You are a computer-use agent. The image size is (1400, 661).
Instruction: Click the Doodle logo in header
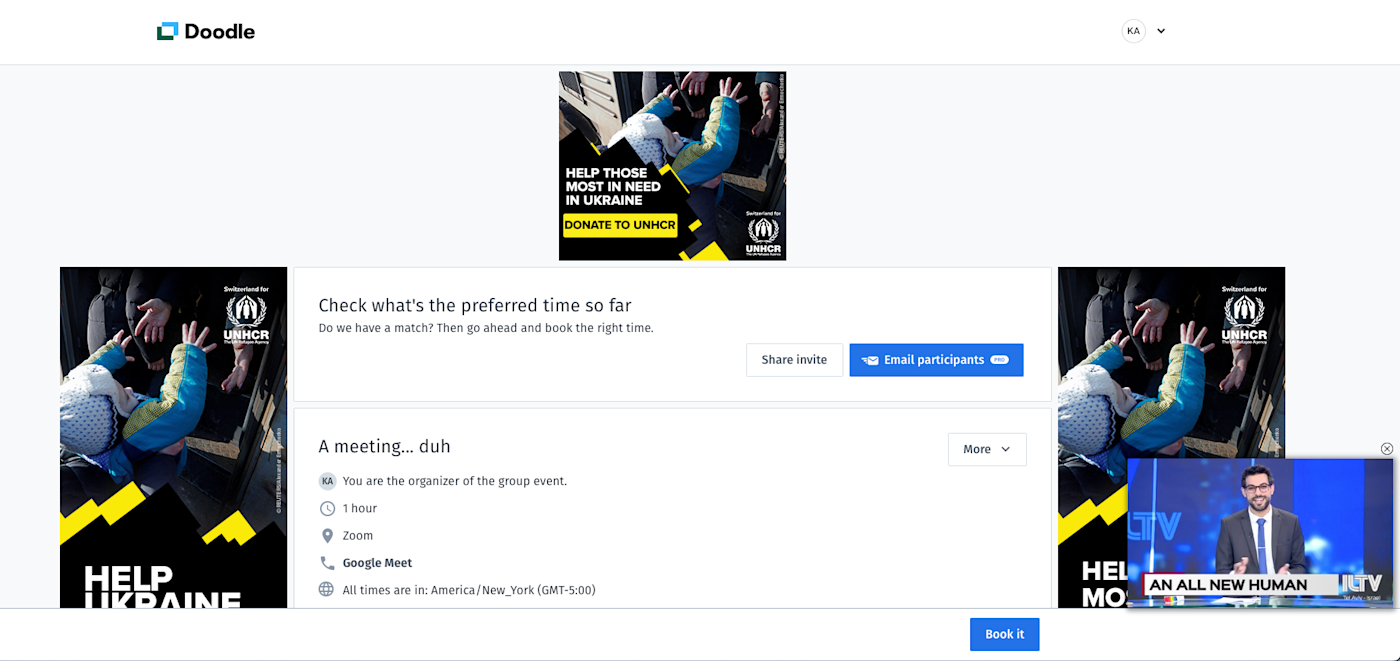click(206, 31)
